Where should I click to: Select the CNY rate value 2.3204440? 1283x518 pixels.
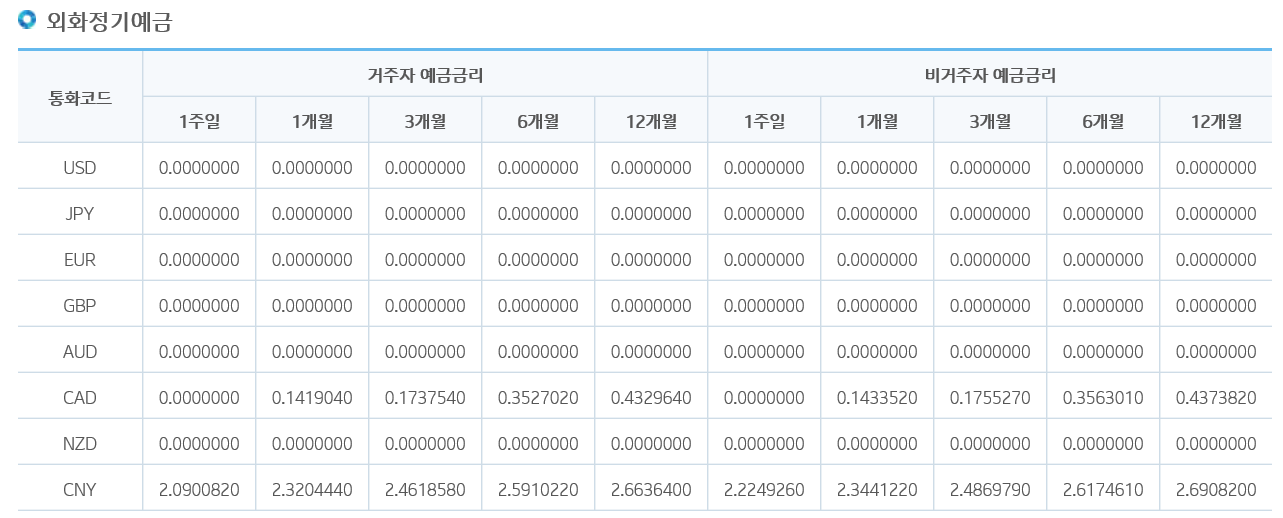point(312,489)
